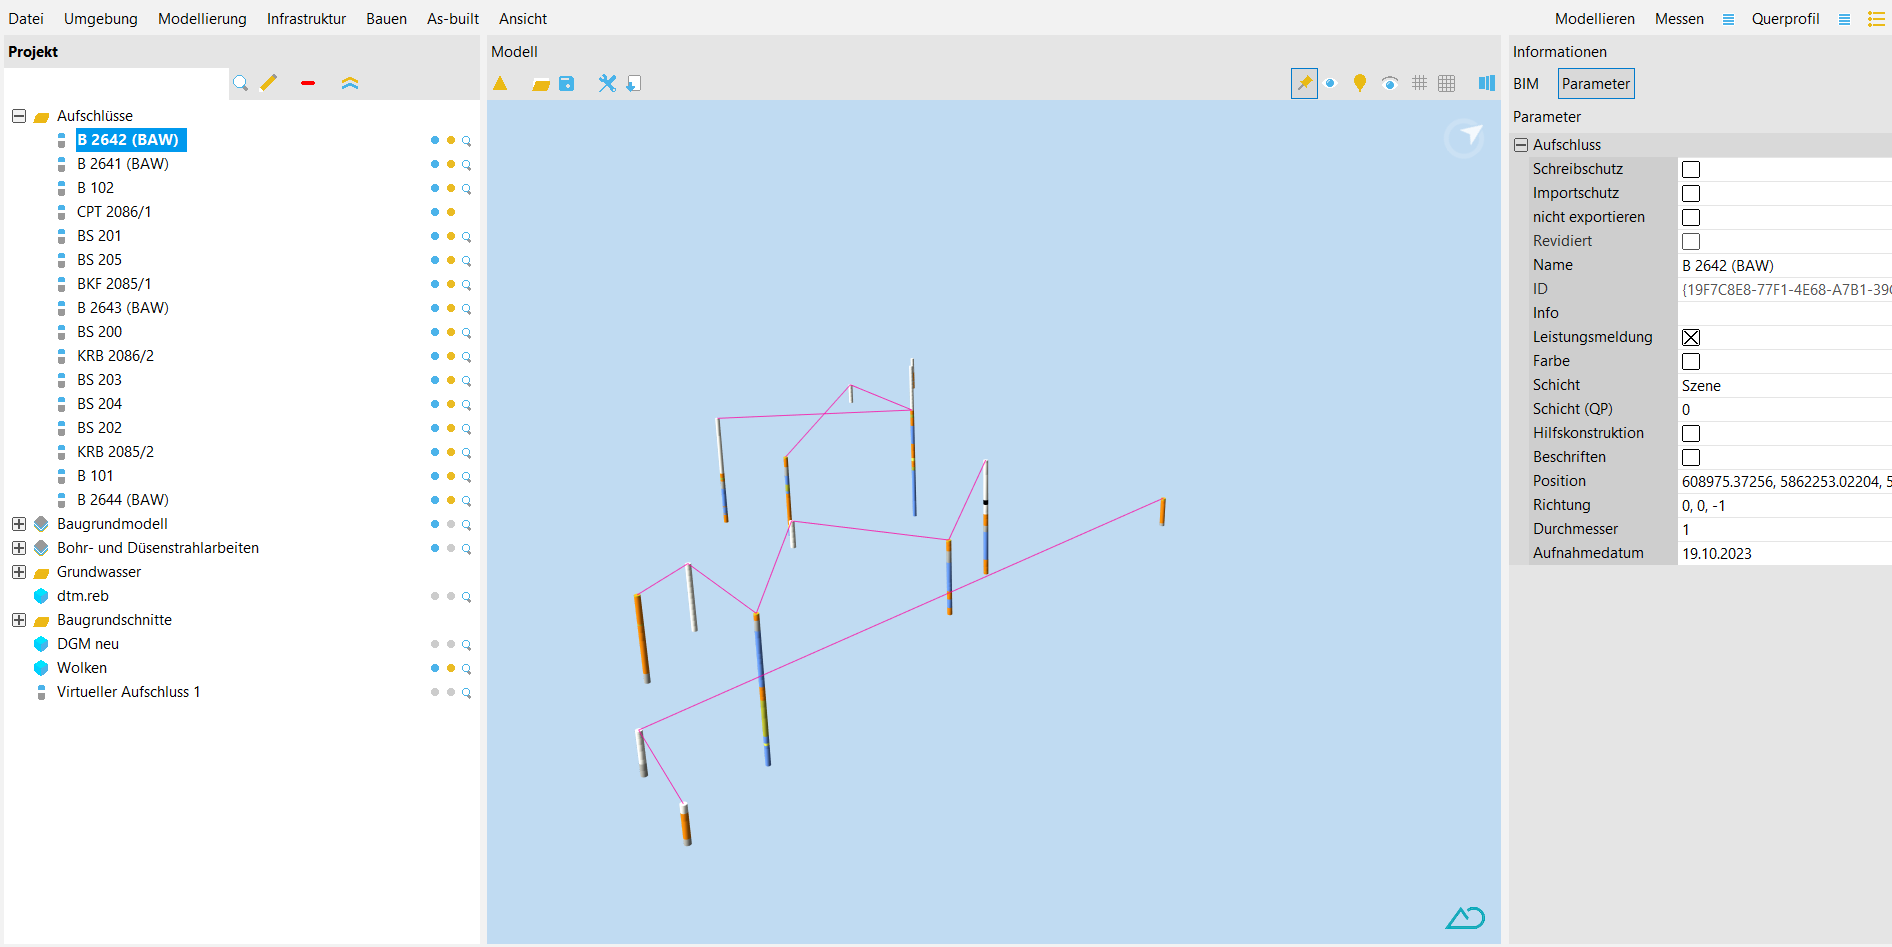Click the blue compass arrow in viewport
Image resolution: width=1892 pixels, height=947 pixels.
[1465, 137]
